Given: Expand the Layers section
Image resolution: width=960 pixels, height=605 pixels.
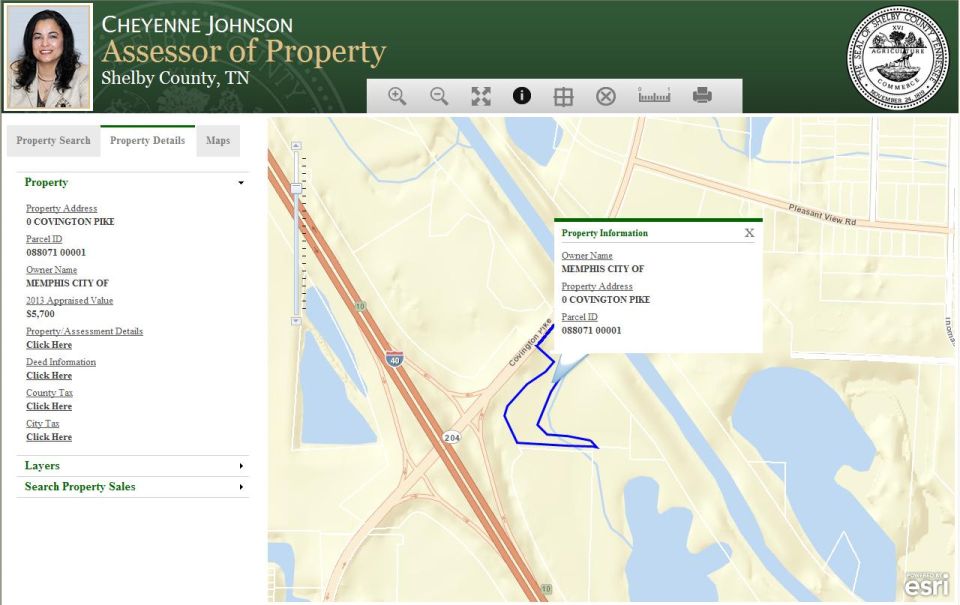Looking at the screenshot, I should 133,465.
